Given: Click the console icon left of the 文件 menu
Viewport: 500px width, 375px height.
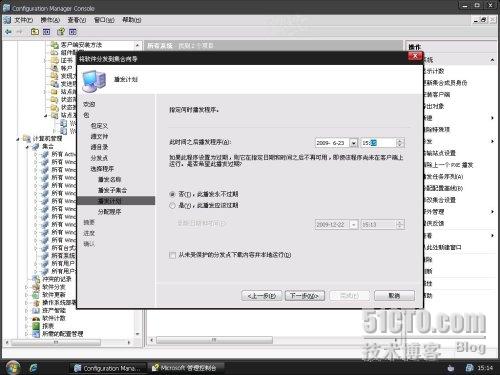Looking at the screenshot, I should coord(7,20).
